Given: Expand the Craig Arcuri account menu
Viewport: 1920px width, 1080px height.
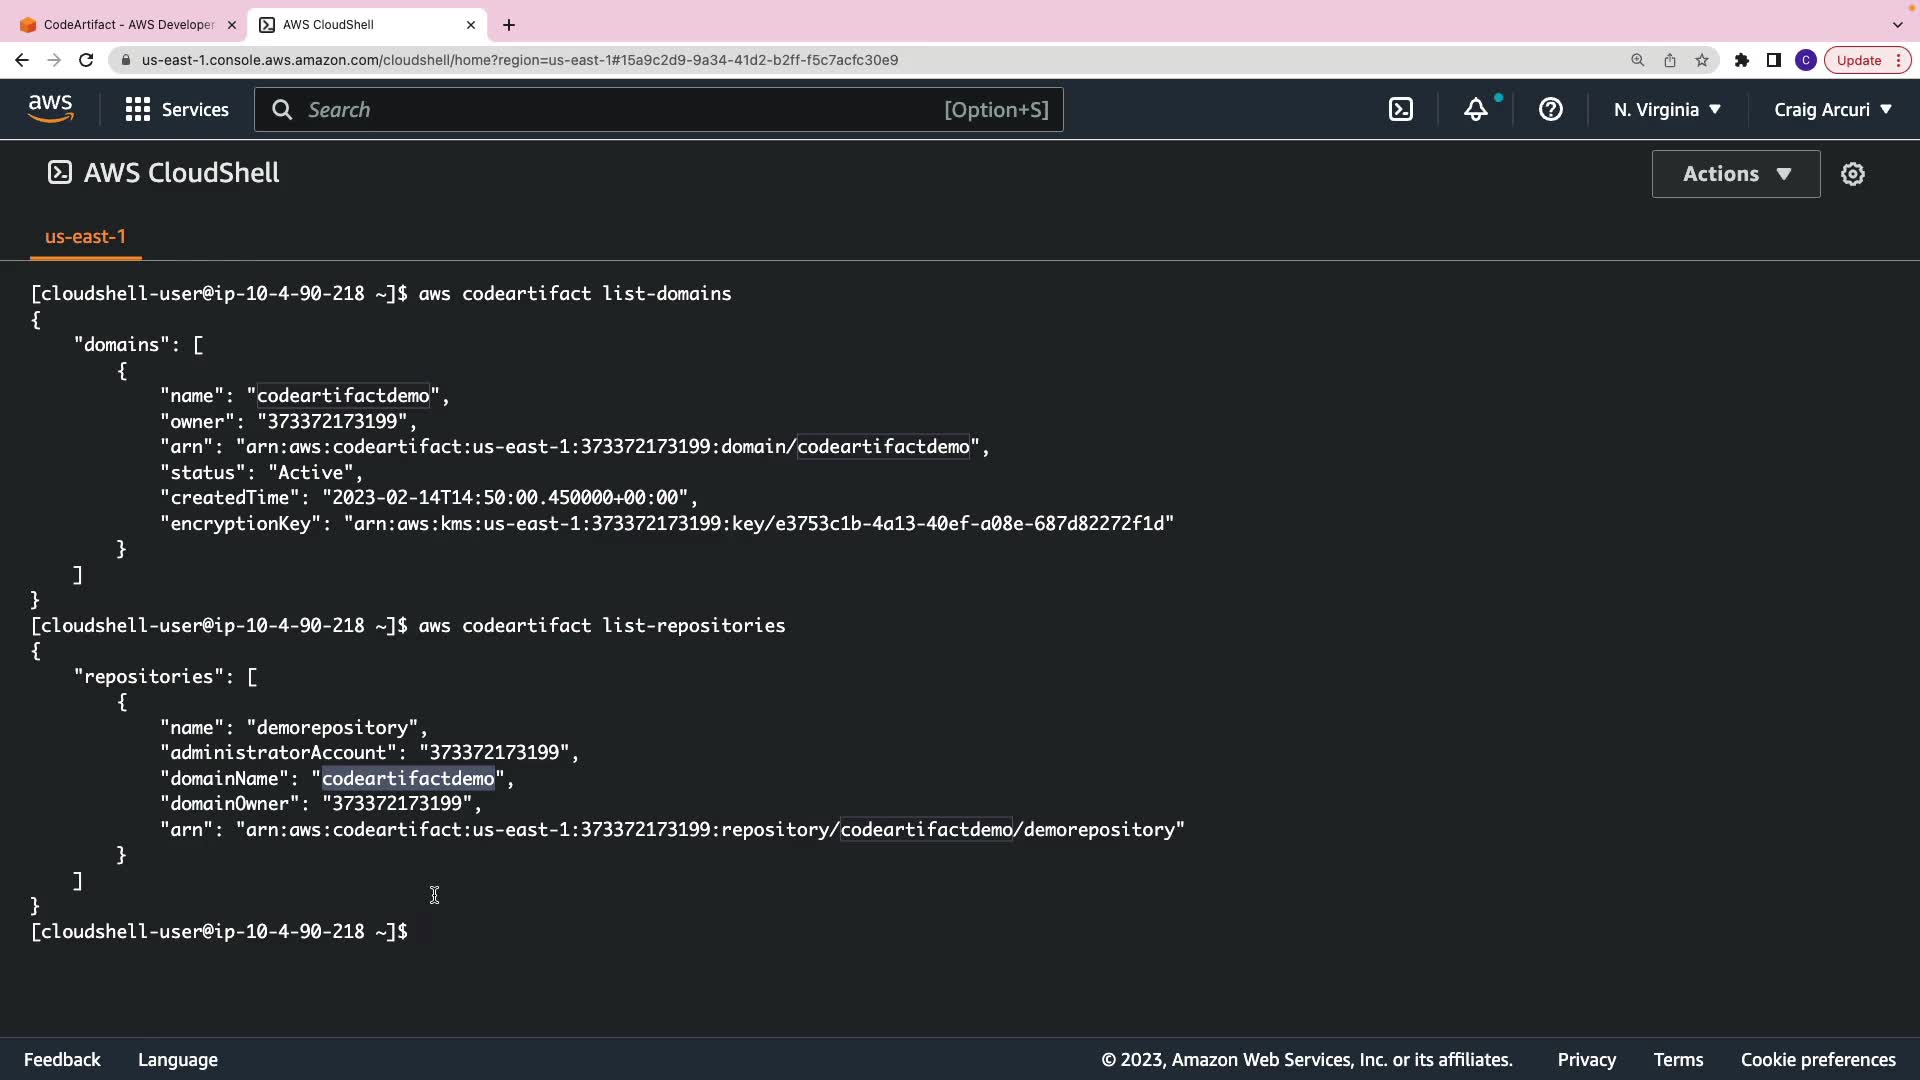Looking at the screenshot, I should 1833,110.
